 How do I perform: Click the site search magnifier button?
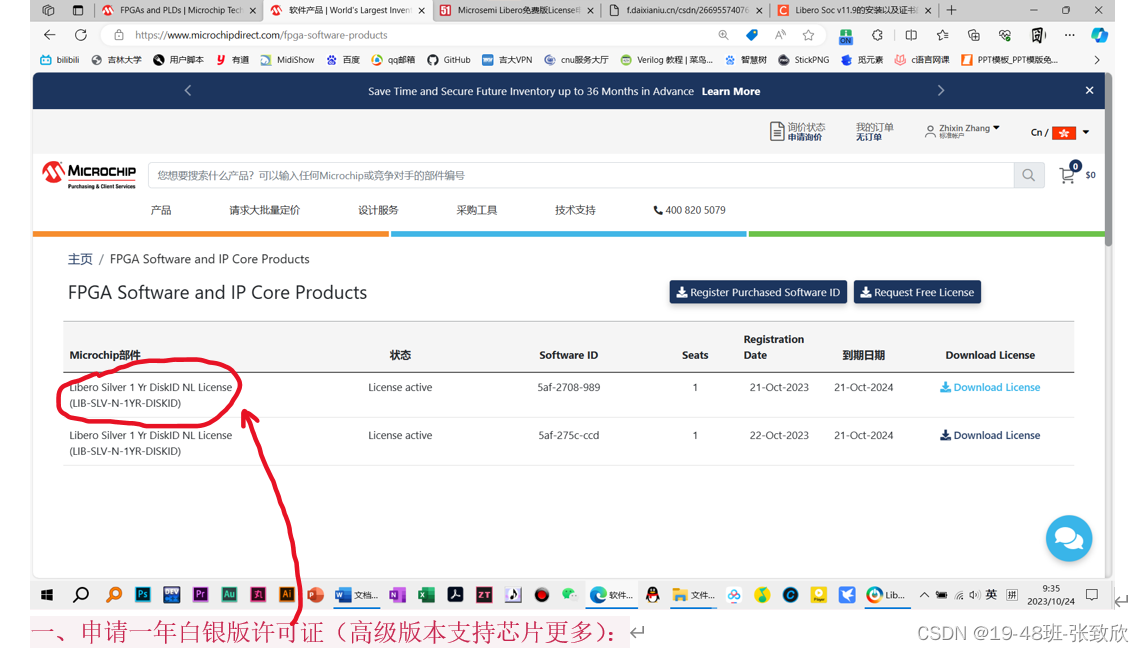tap(1029, 175)
